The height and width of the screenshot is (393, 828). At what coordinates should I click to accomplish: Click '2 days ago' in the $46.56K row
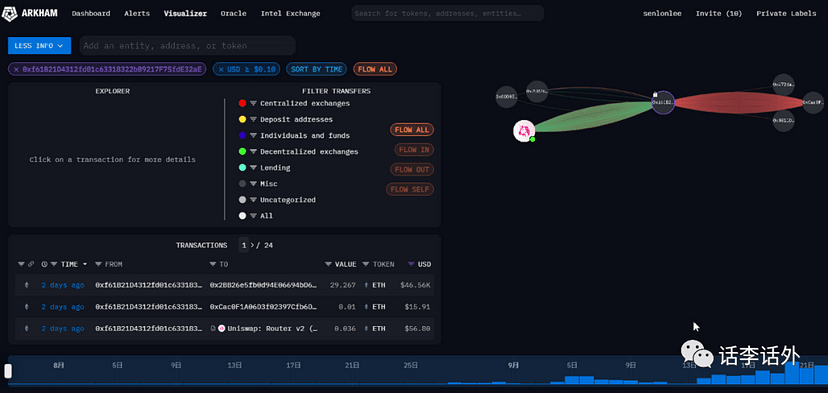click(x=63, y=285)
